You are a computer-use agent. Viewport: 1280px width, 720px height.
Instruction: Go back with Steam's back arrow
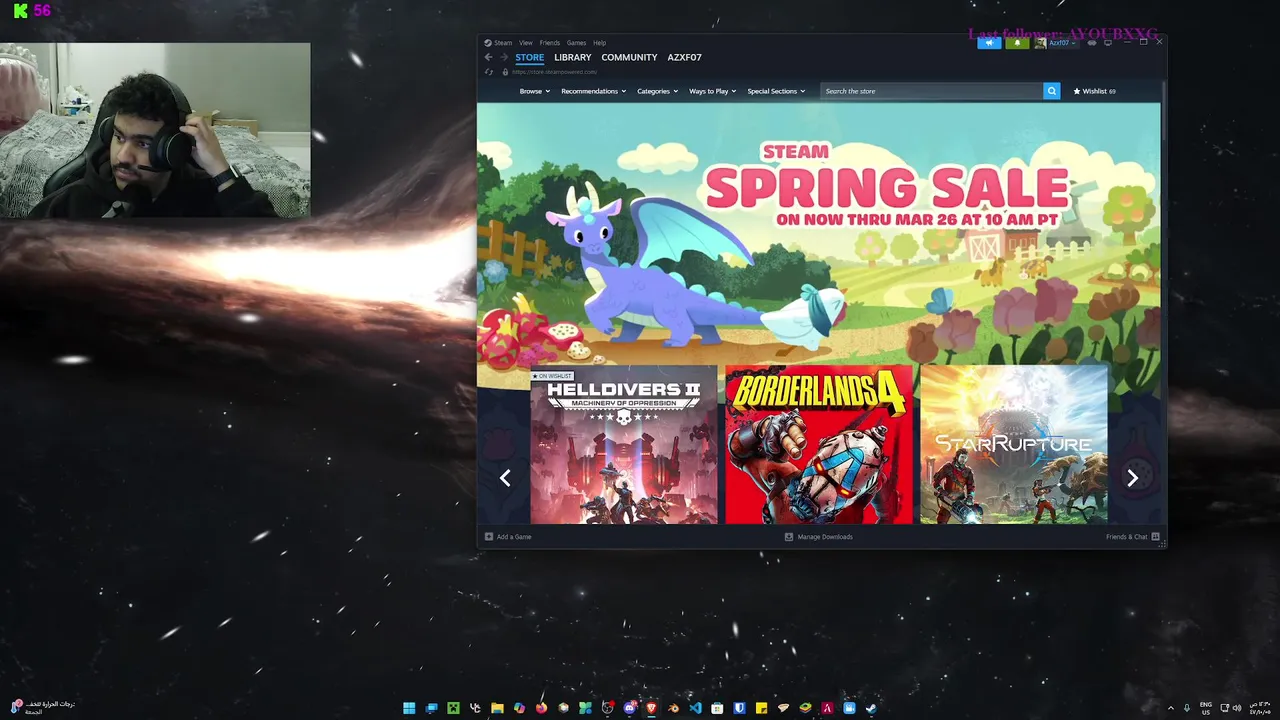click(x=488, y=58)
